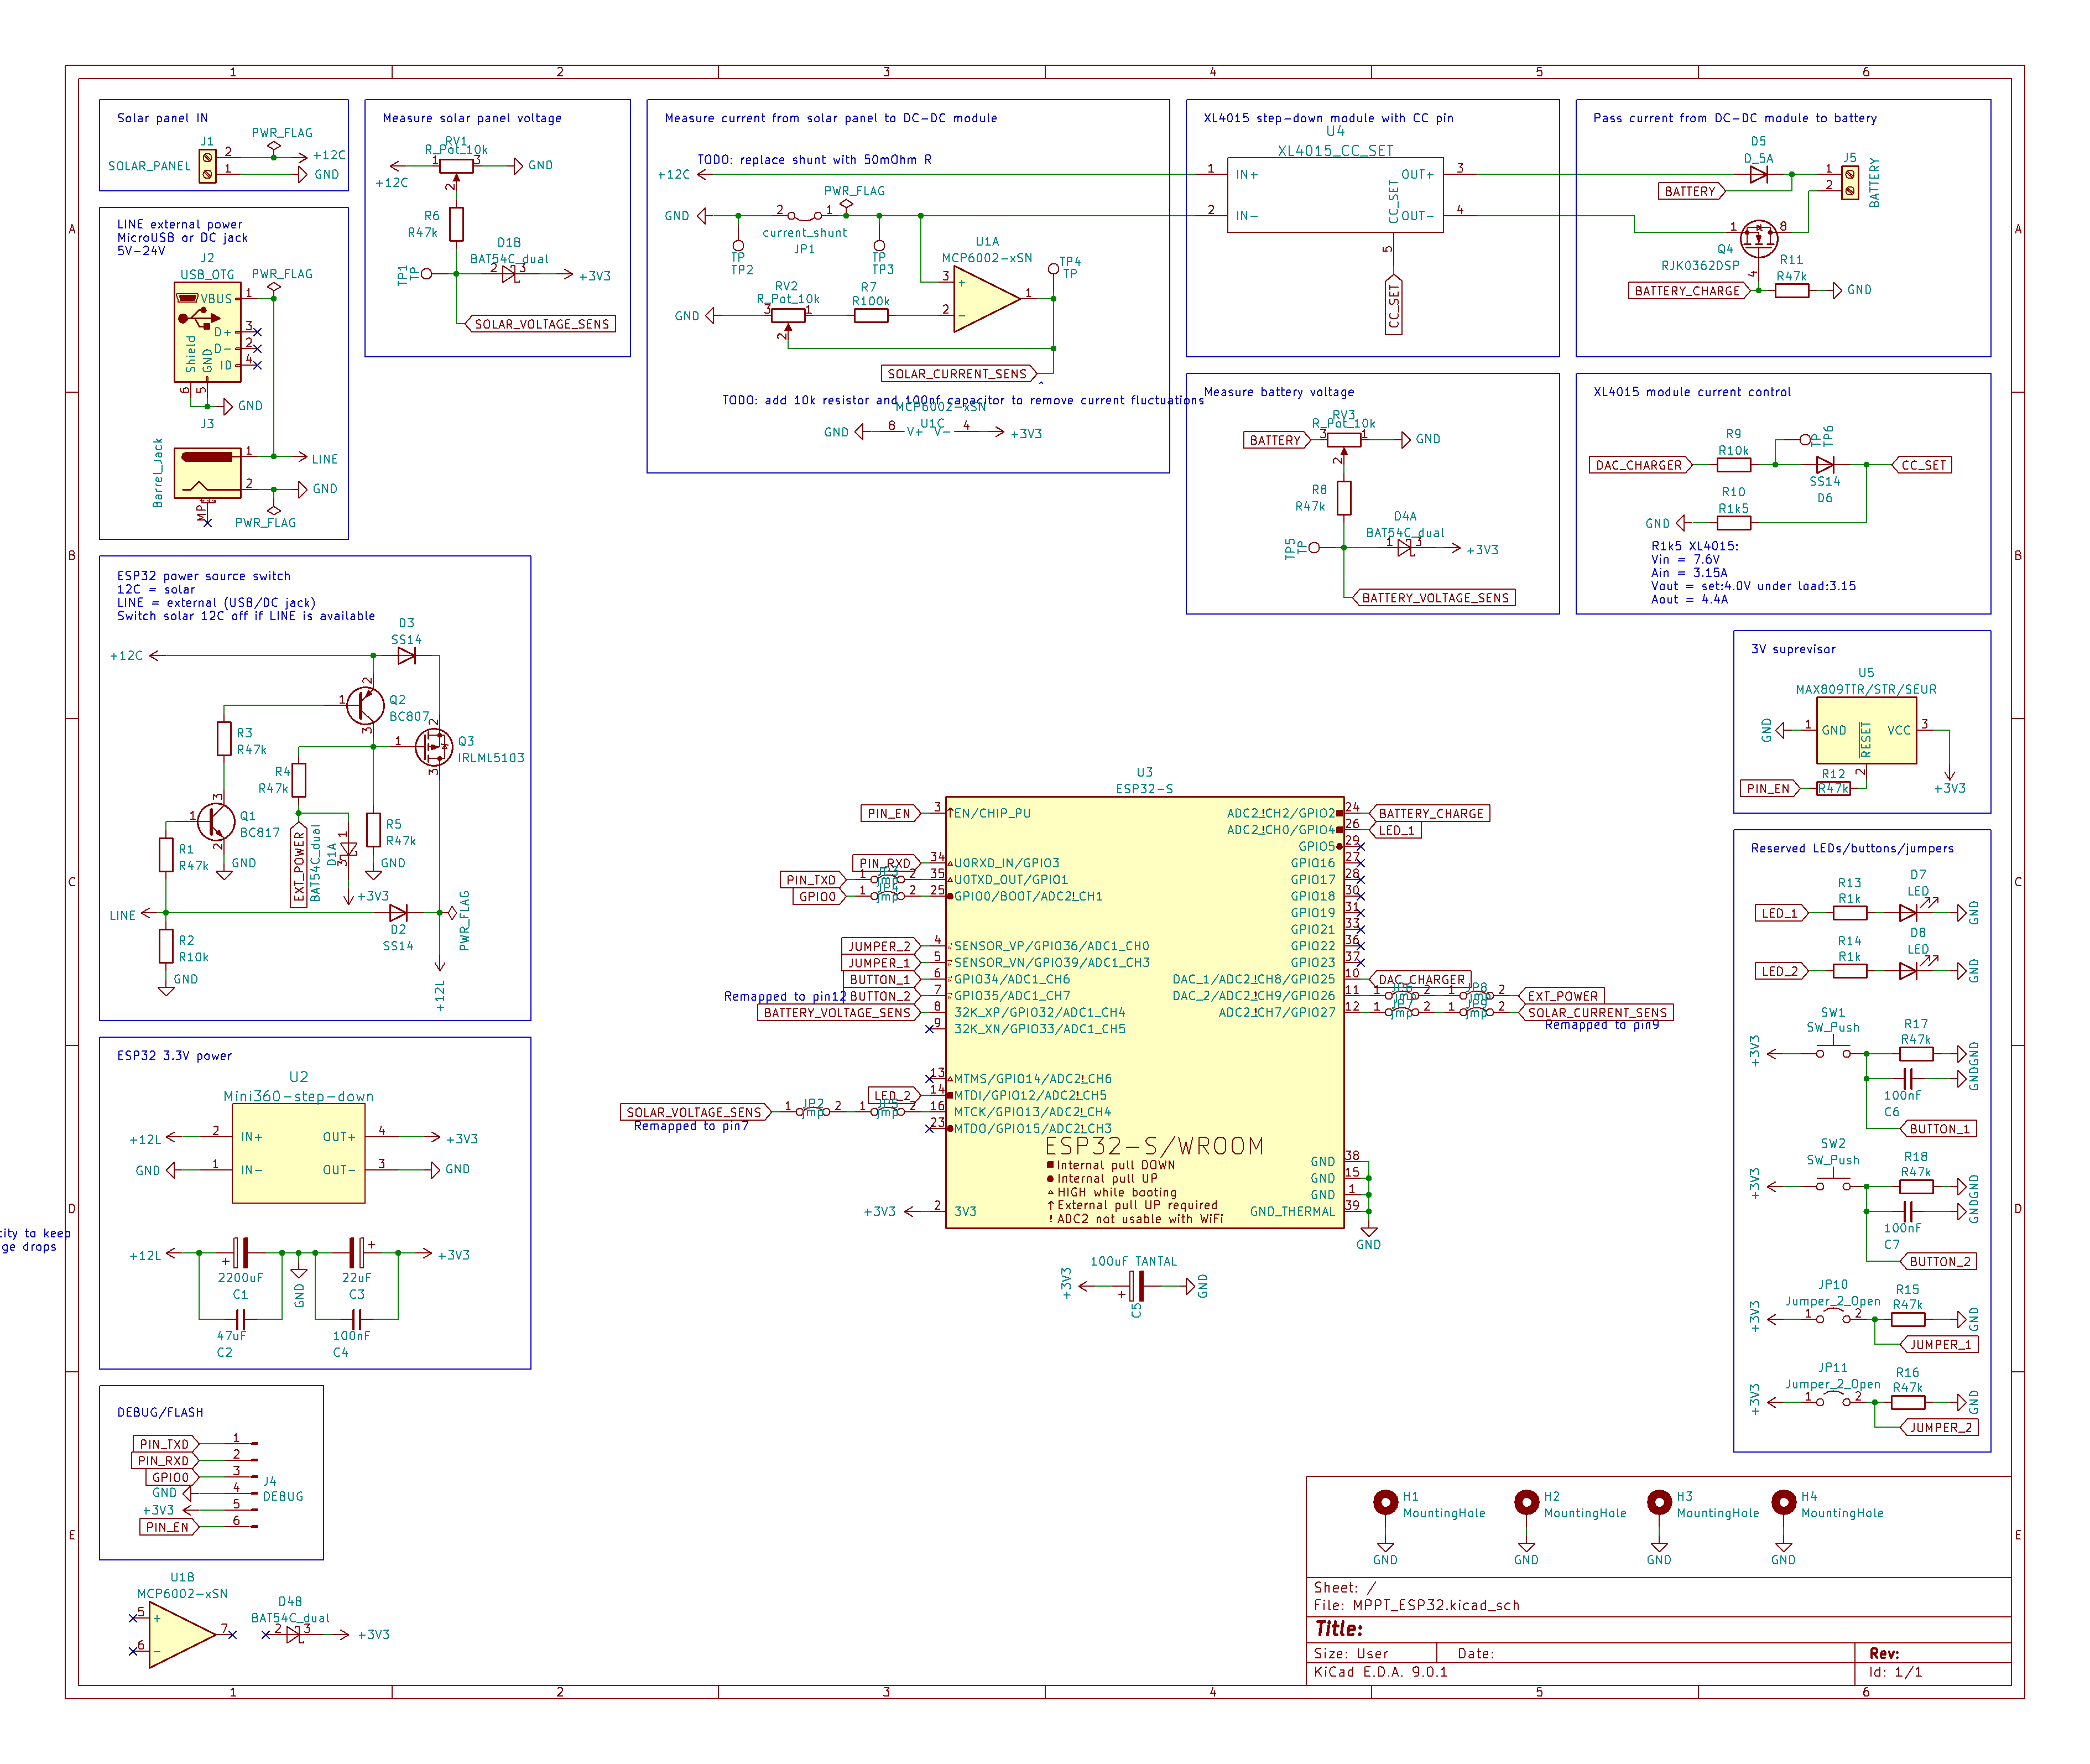The image size is (2090, 1764).
Task: Click 'Measure battery voltage' title
Action: pyautogui.click(x=1278, y=392)
